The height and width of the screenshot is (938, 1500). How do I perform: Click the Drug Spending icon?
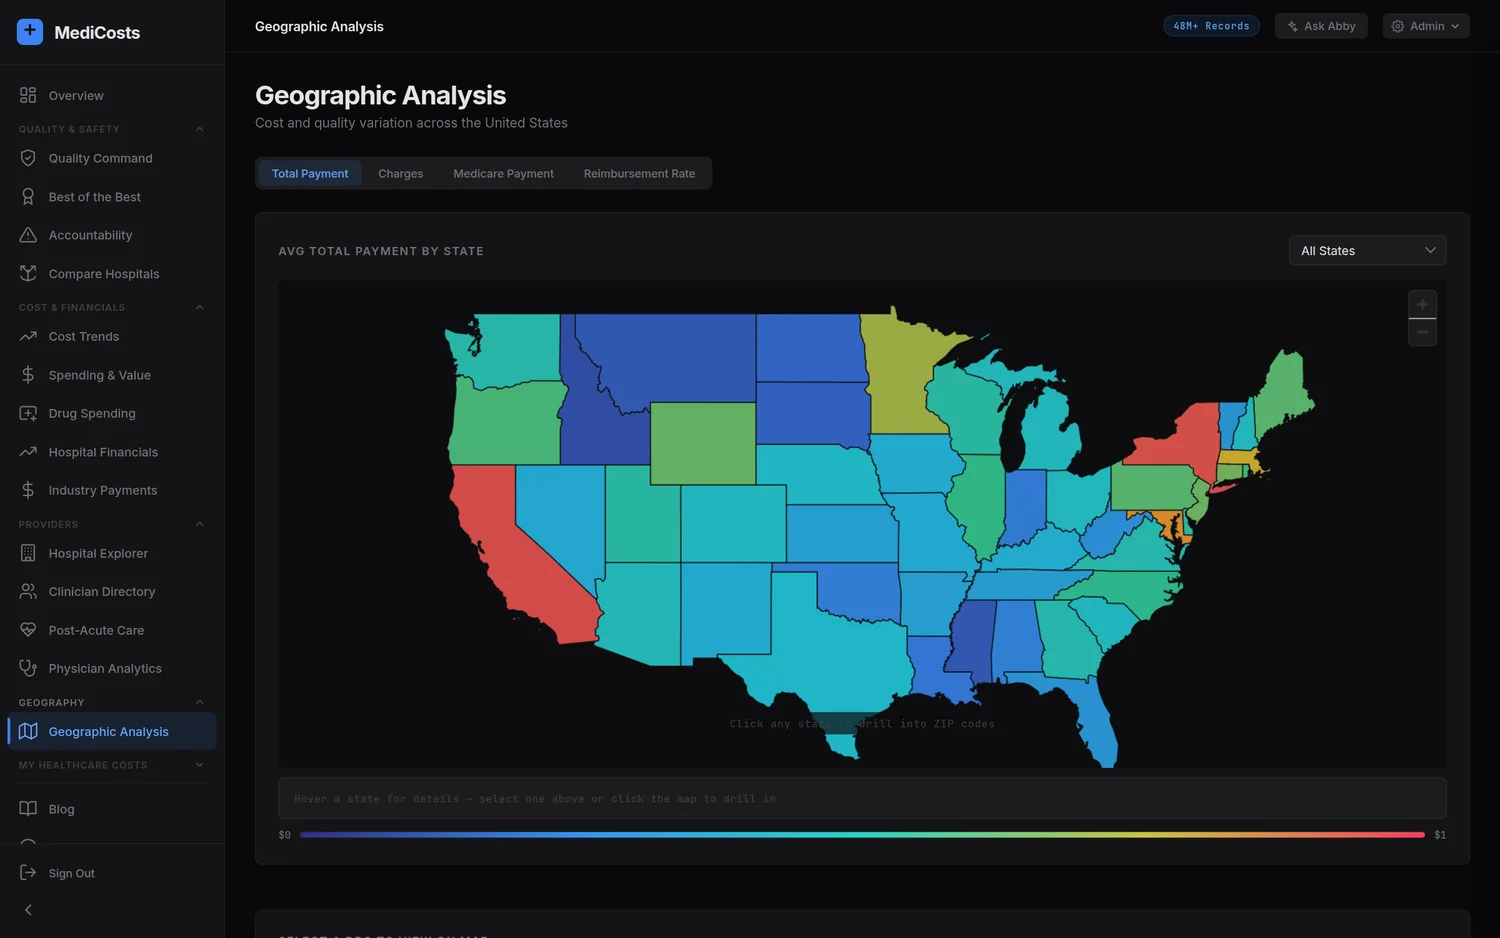point(28,413)
